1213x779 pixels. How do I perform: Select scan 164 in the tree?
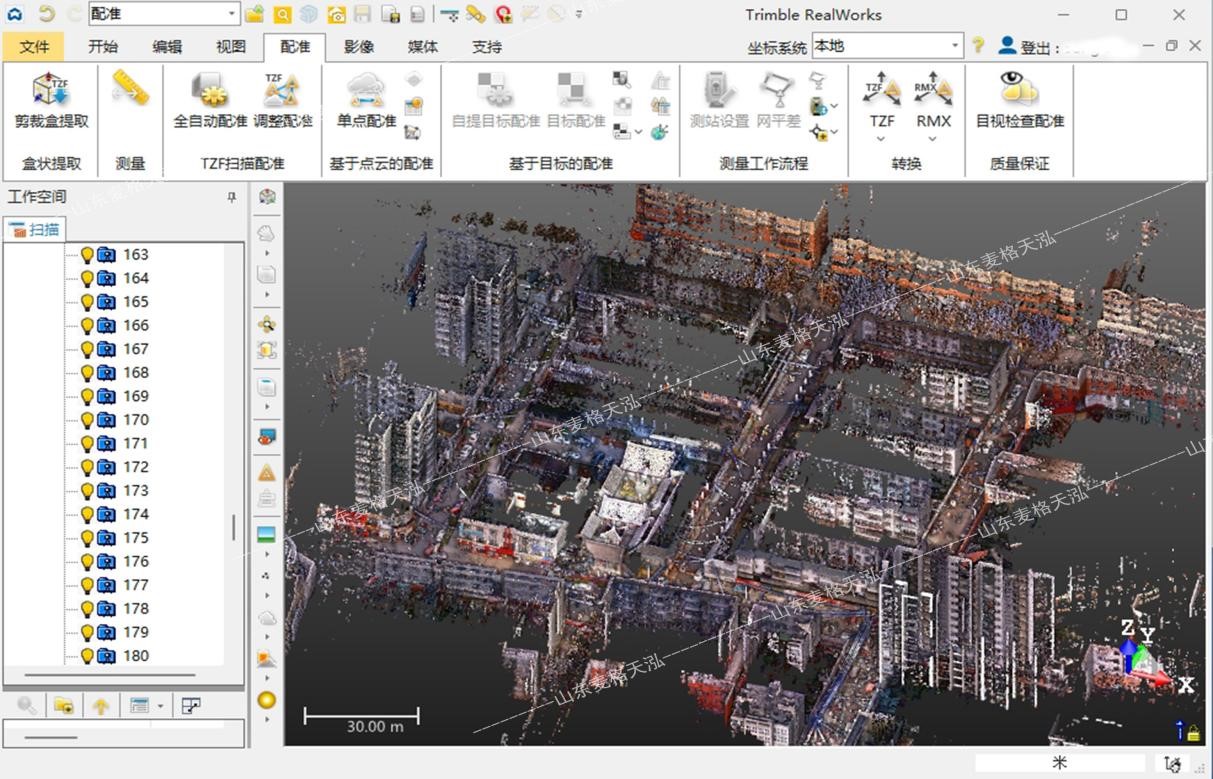point(136,278)
